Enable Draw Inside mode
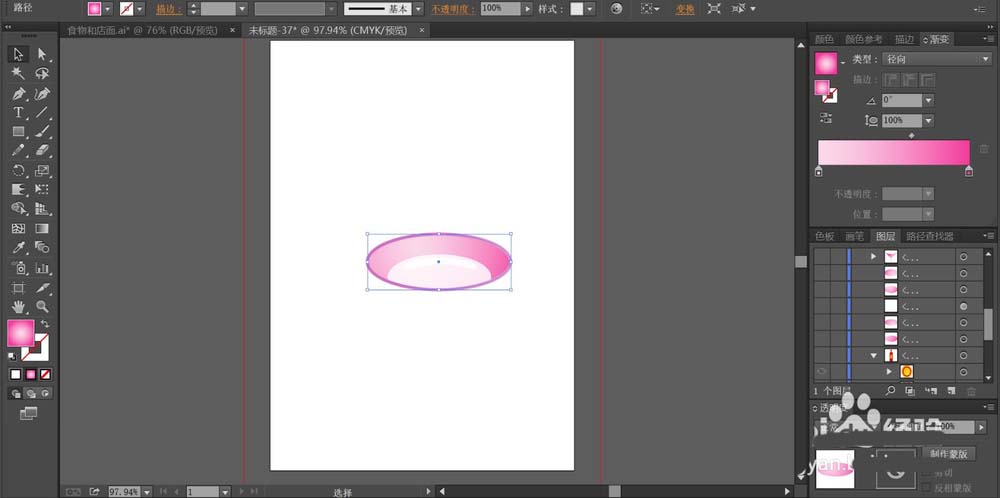 pos(45,393)
